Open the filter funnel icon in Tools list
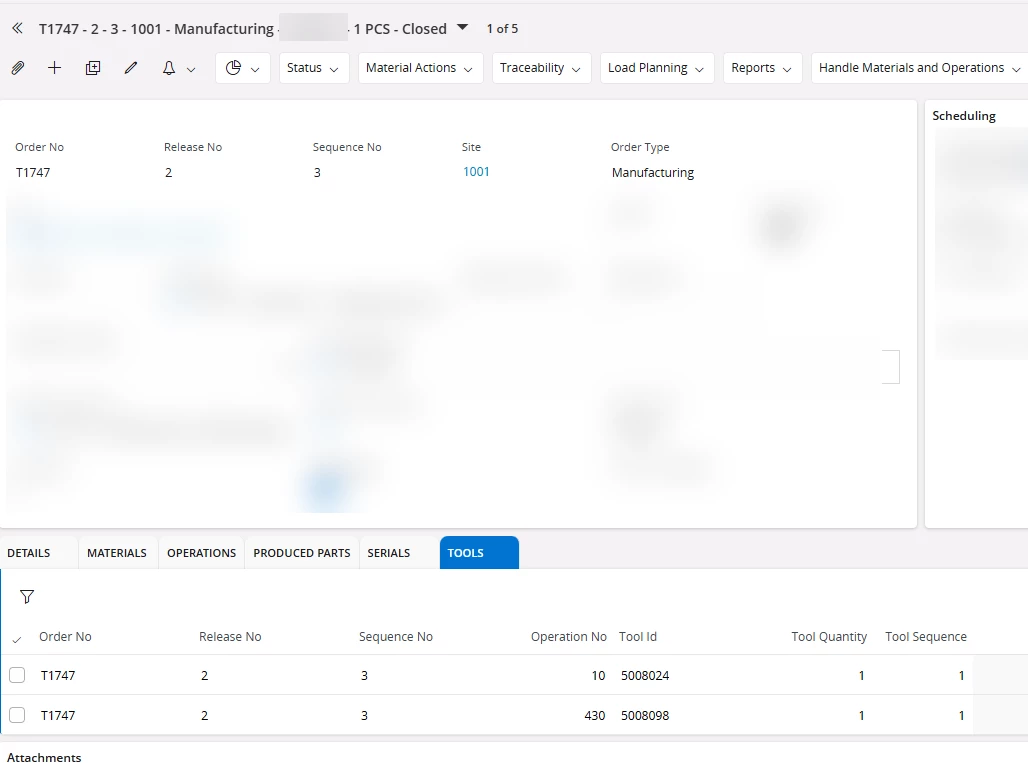This screenshot has height=763, width=1028. coord(27,597)
